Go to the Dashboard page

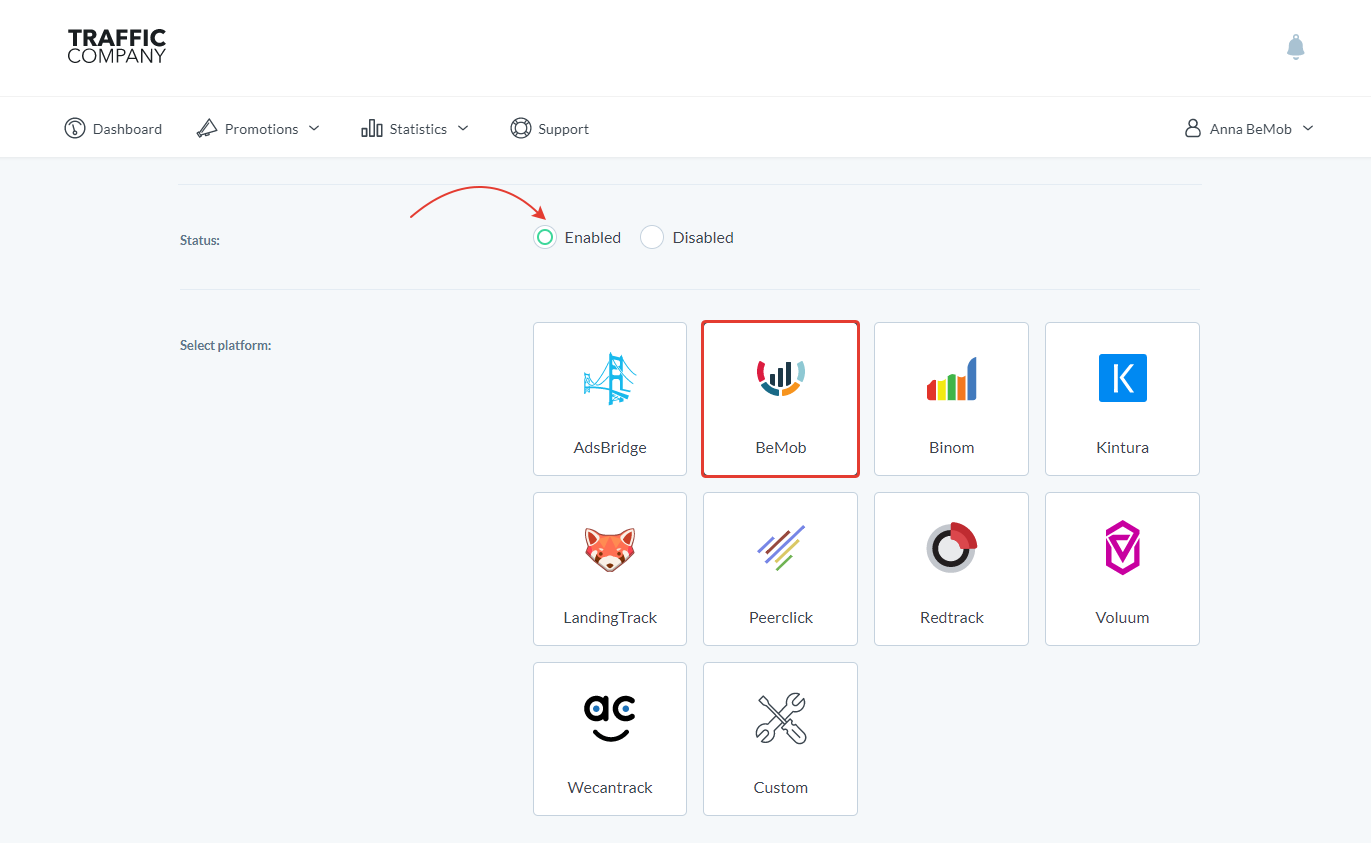127,129
